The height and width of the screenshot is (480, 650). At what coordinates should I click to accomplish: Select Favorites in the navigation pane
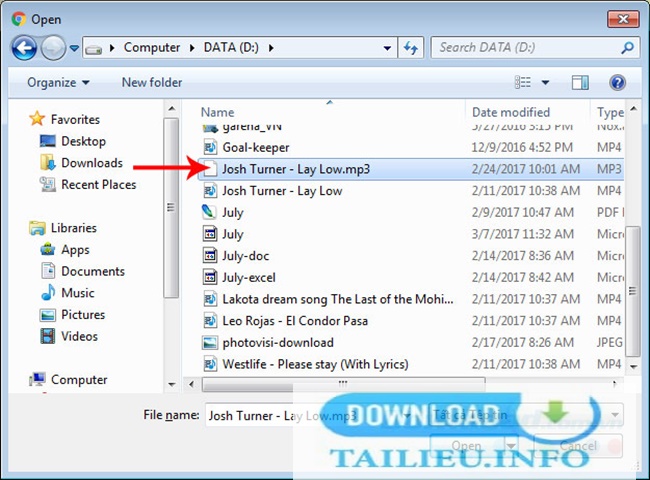point(75,119)
